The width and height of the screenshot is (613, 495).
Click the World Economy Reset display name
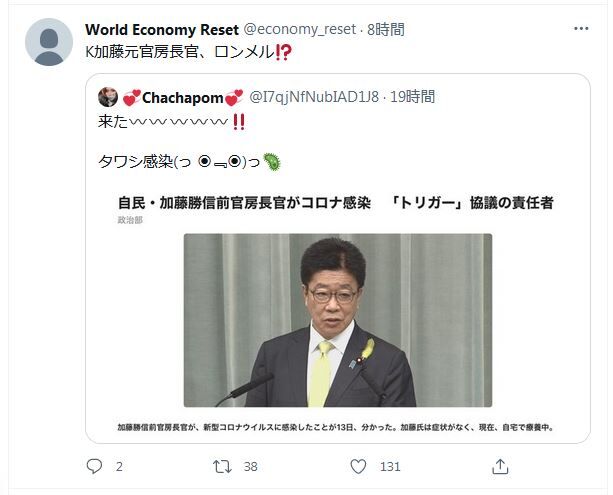coord(162,30)
